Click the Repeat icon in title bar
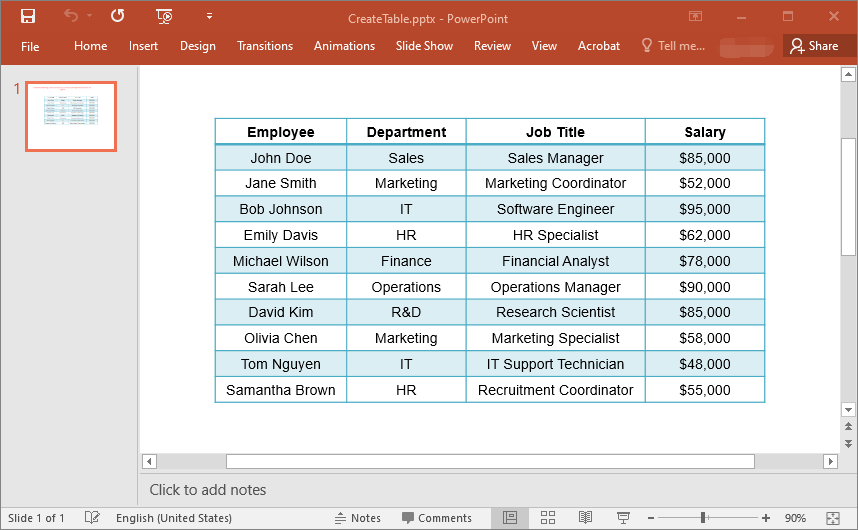 [x=118, y=15]
